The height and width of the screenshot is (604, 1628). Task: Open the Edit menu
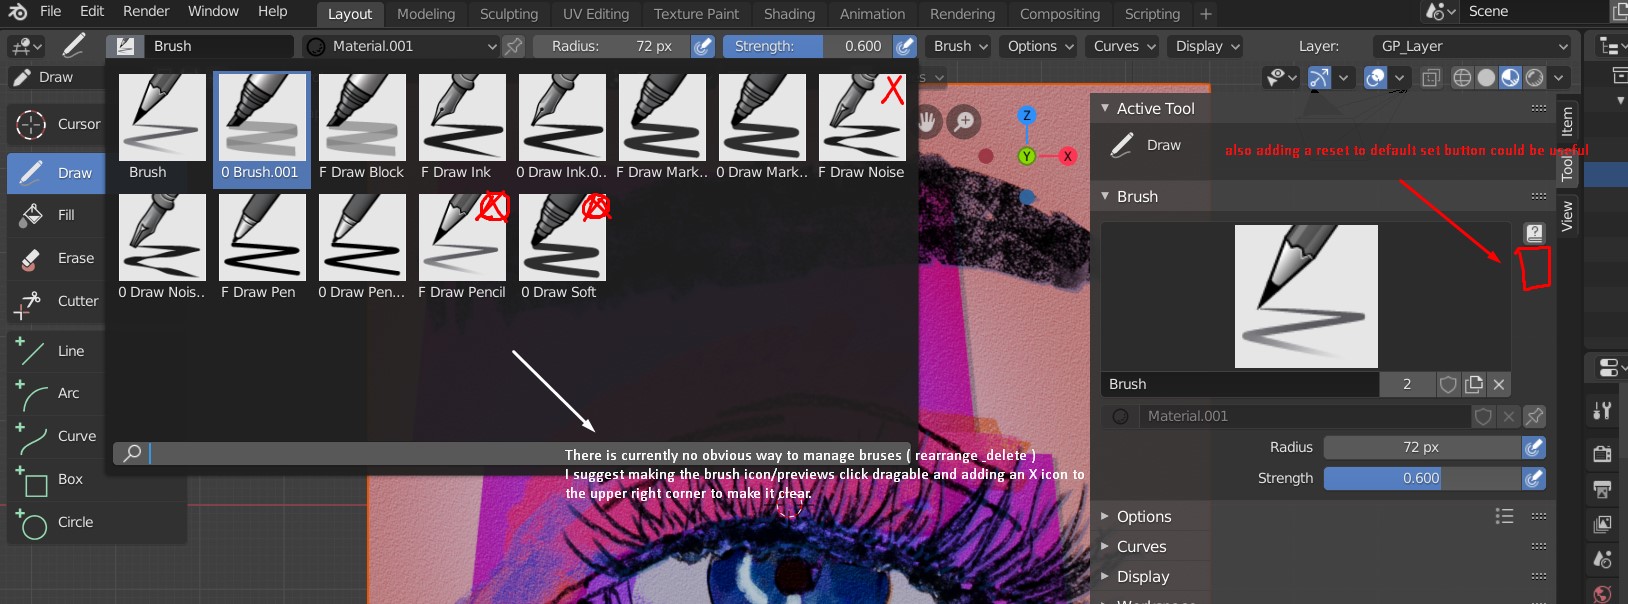(92, 11)
